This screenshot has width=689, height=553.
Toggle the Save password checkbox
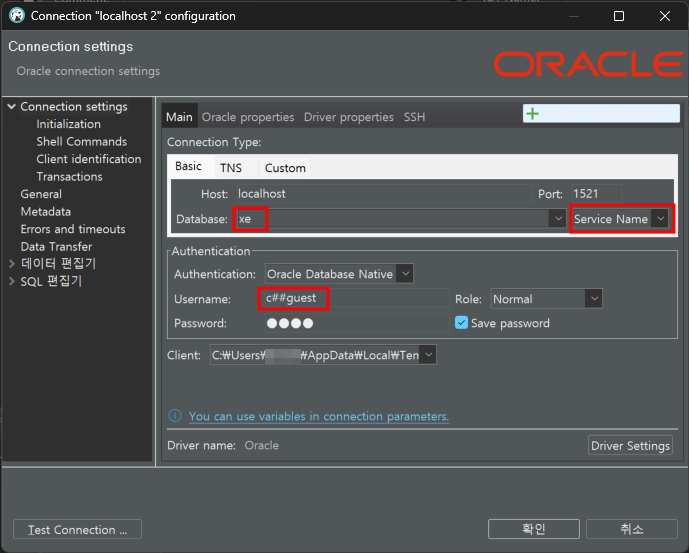(461, 323)
